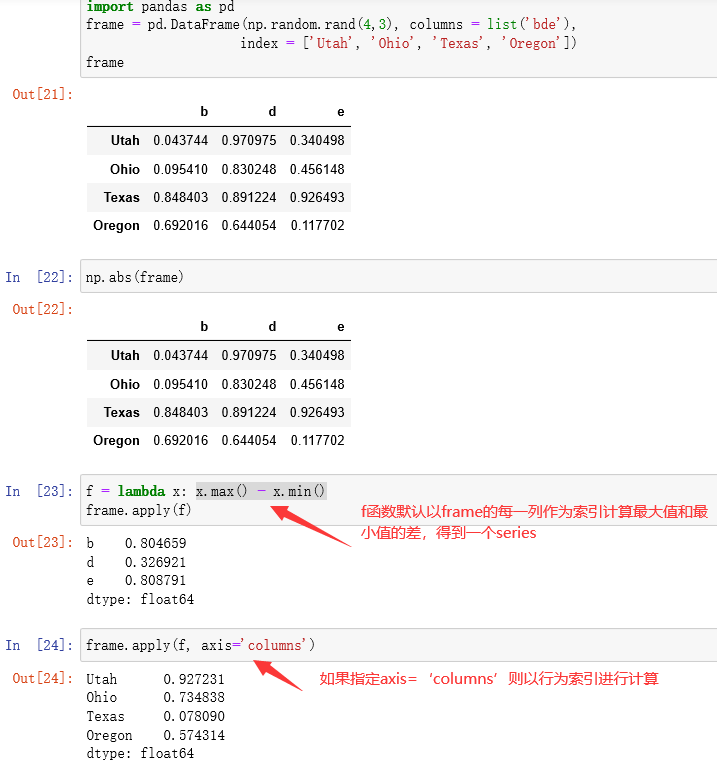Select the Utah row label in Out[21] table
The height and width of the screenshot is (765, 717).
(125, 141)
